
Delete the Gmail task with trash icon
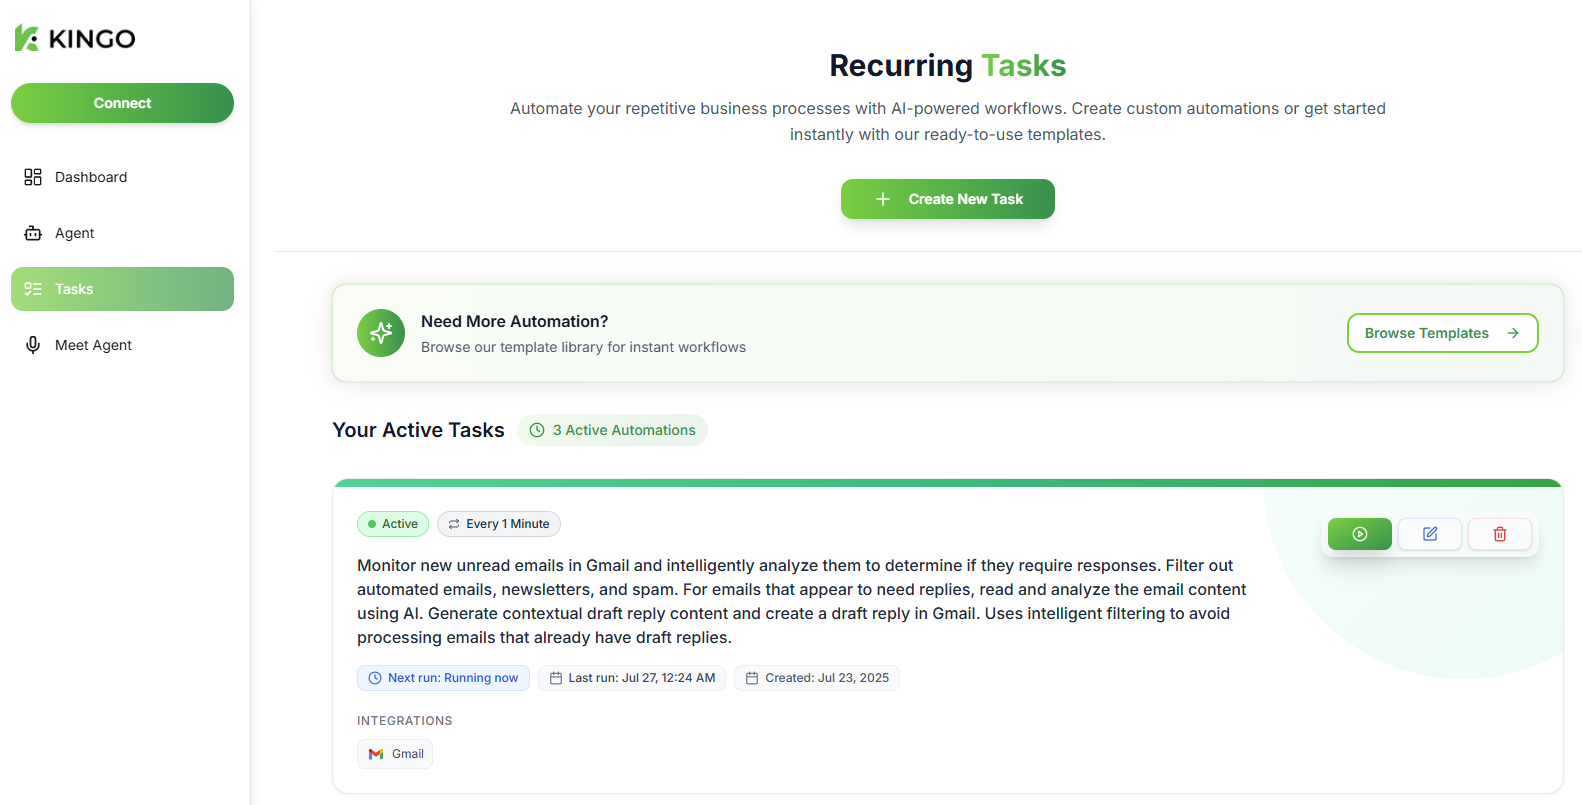click(1499, 534)
